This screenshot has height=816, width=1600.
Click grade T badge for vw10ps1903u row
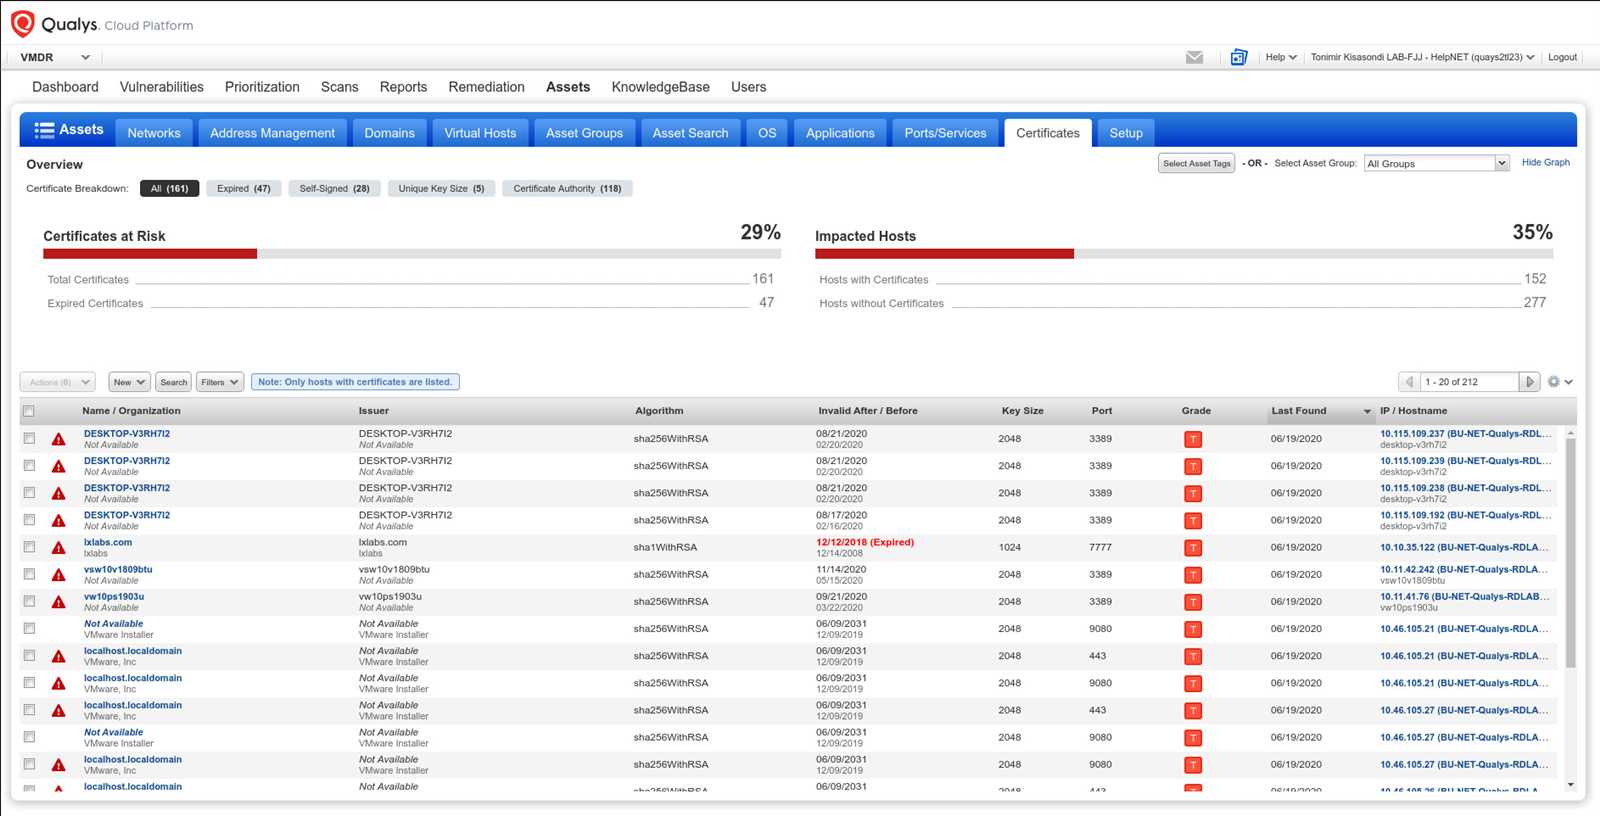(x=1192, y=602)
